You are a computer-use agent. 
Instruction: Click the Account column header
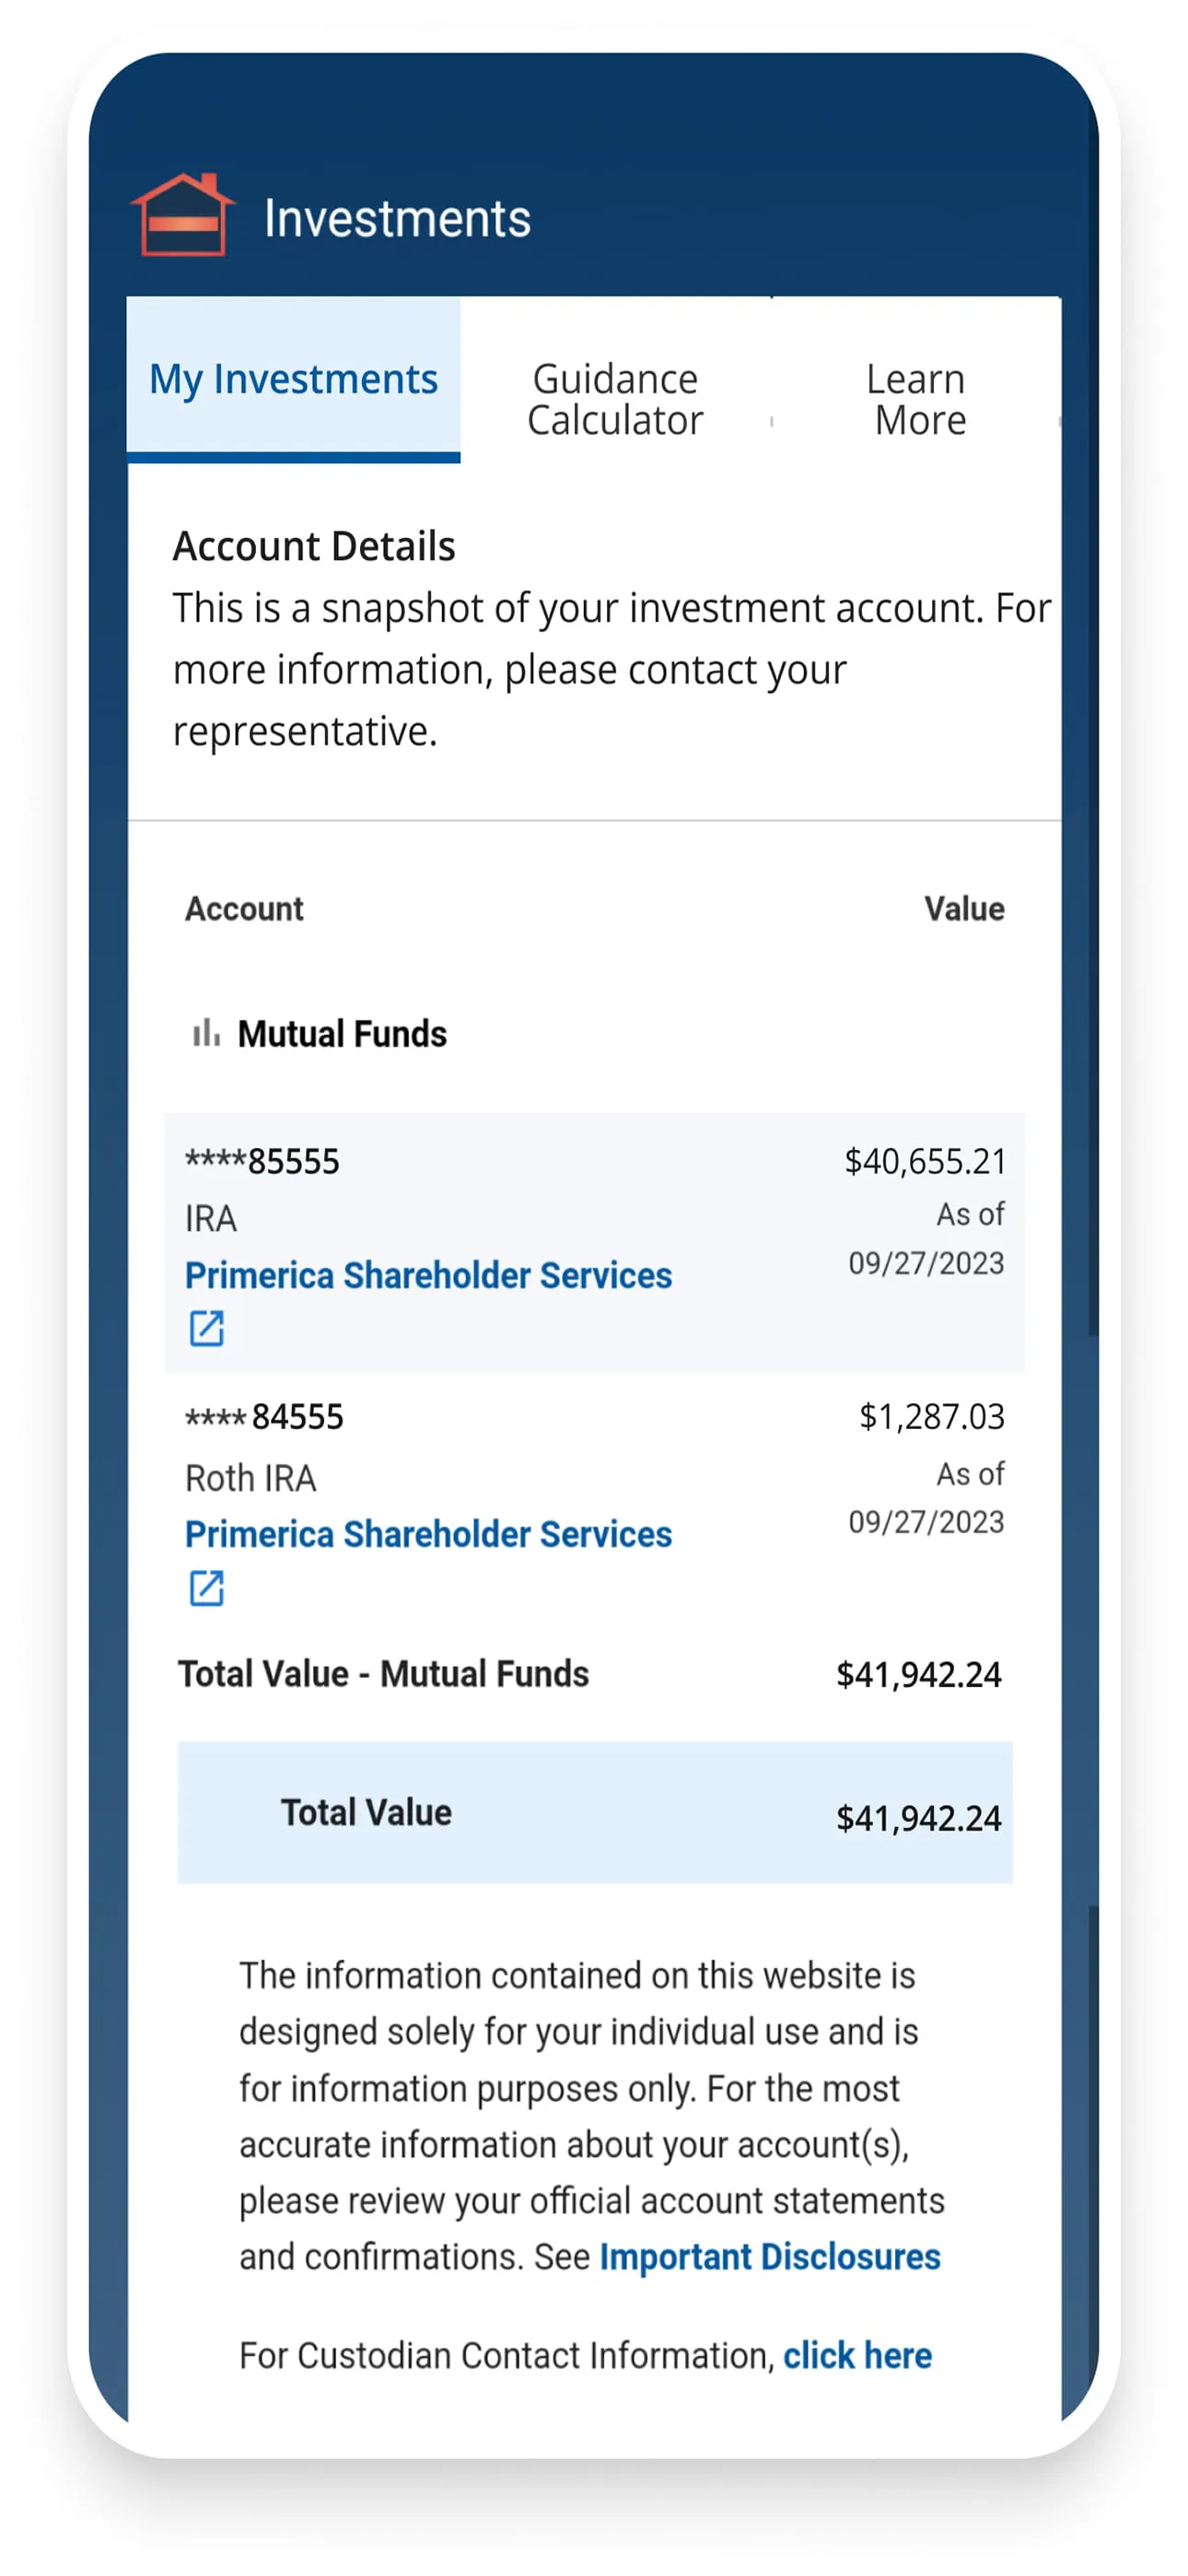tap(245, 908)
